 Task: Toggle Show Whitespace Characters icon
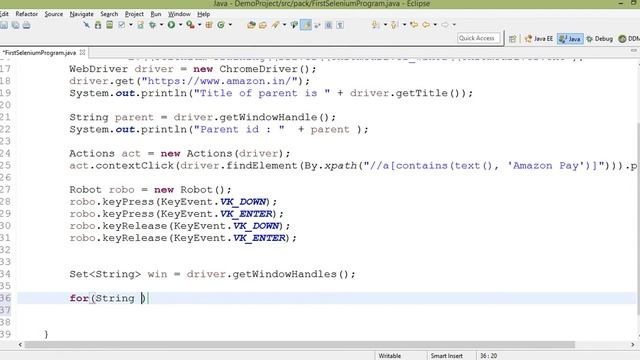[x=340, y=25]
